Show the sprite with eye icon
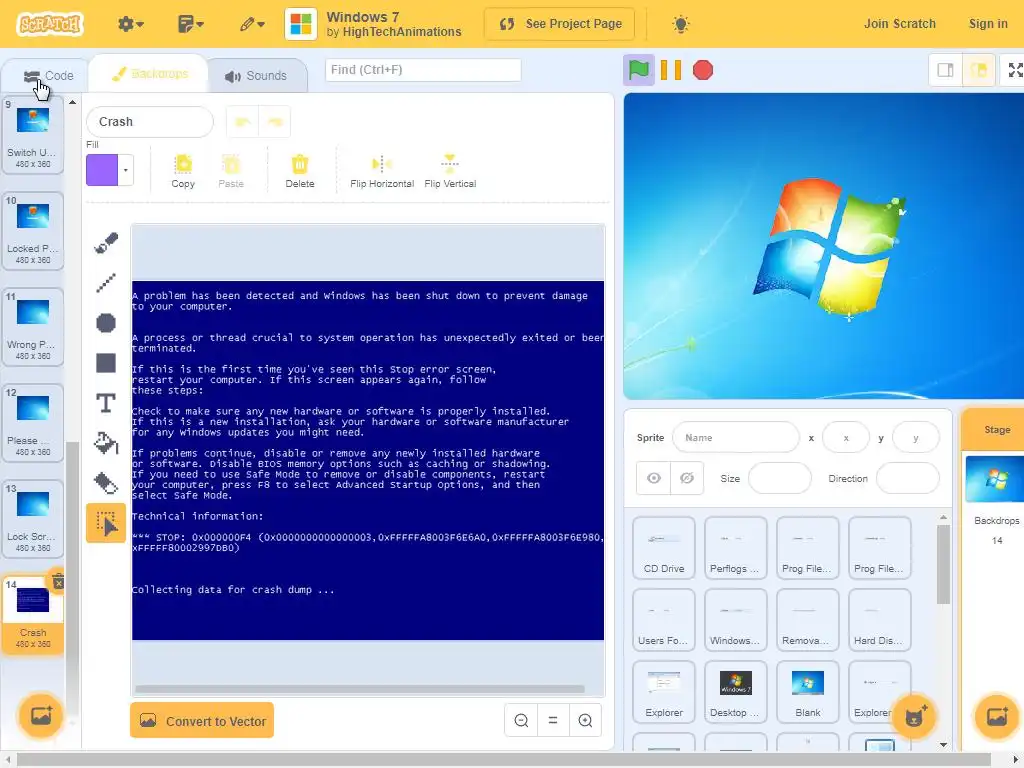1024x768 pixels. coord(653,478)
